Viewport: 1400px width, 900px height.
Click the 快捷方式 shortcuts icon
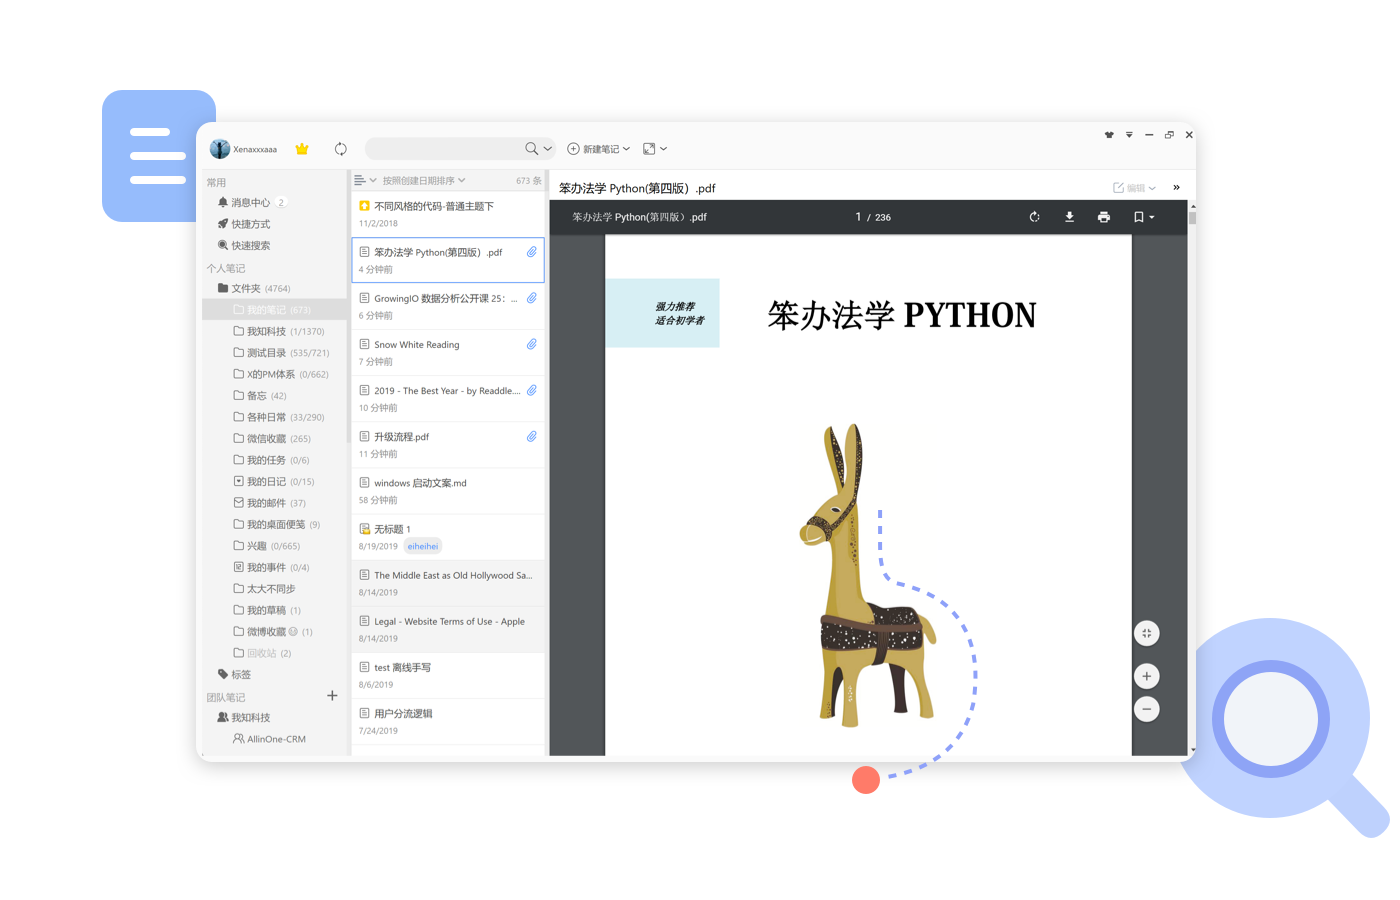226,223
